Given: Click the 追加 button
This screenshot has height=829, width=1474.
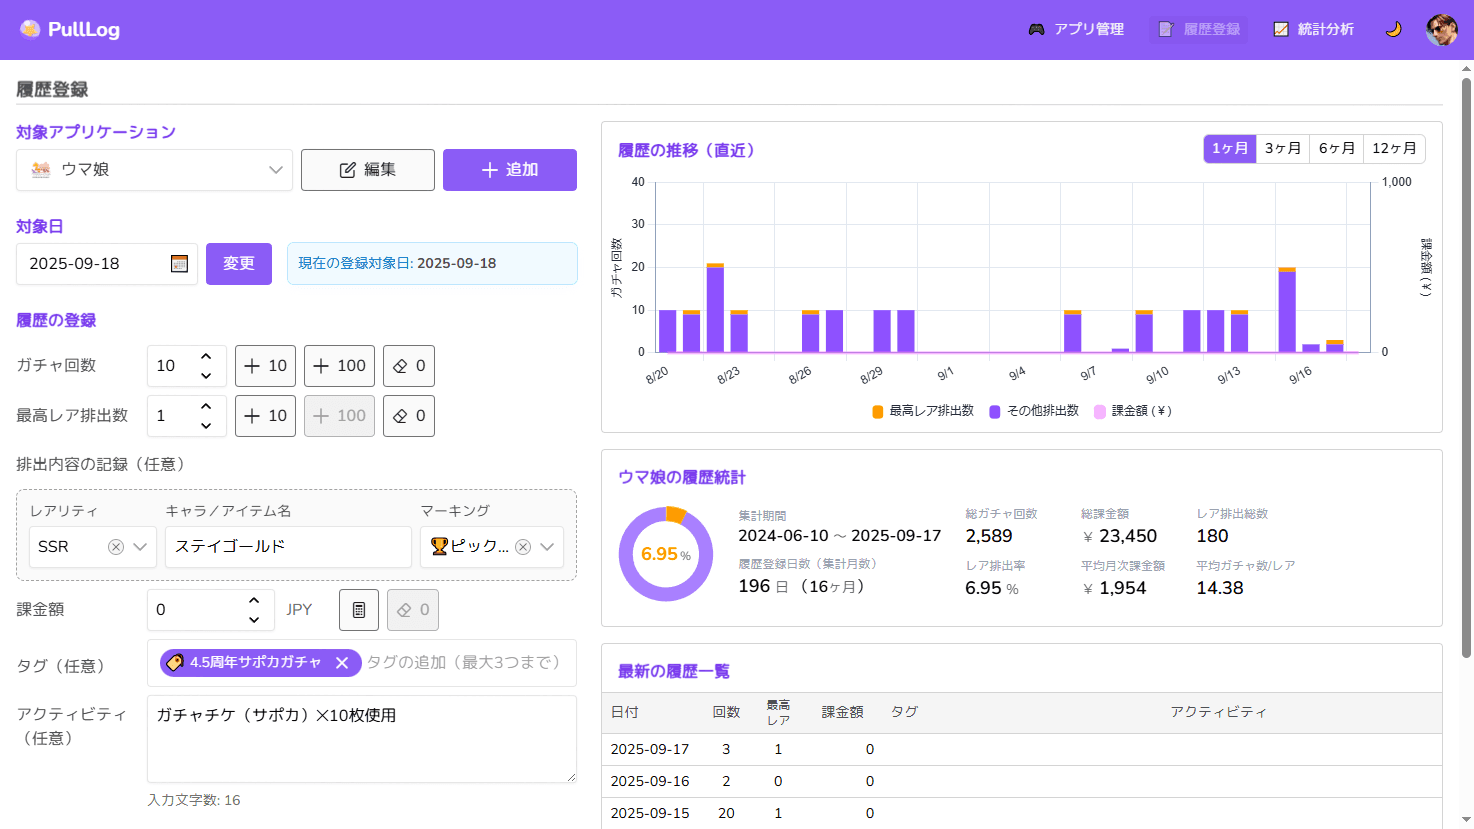Looking at the screenshot, I should tap(510, 170).
